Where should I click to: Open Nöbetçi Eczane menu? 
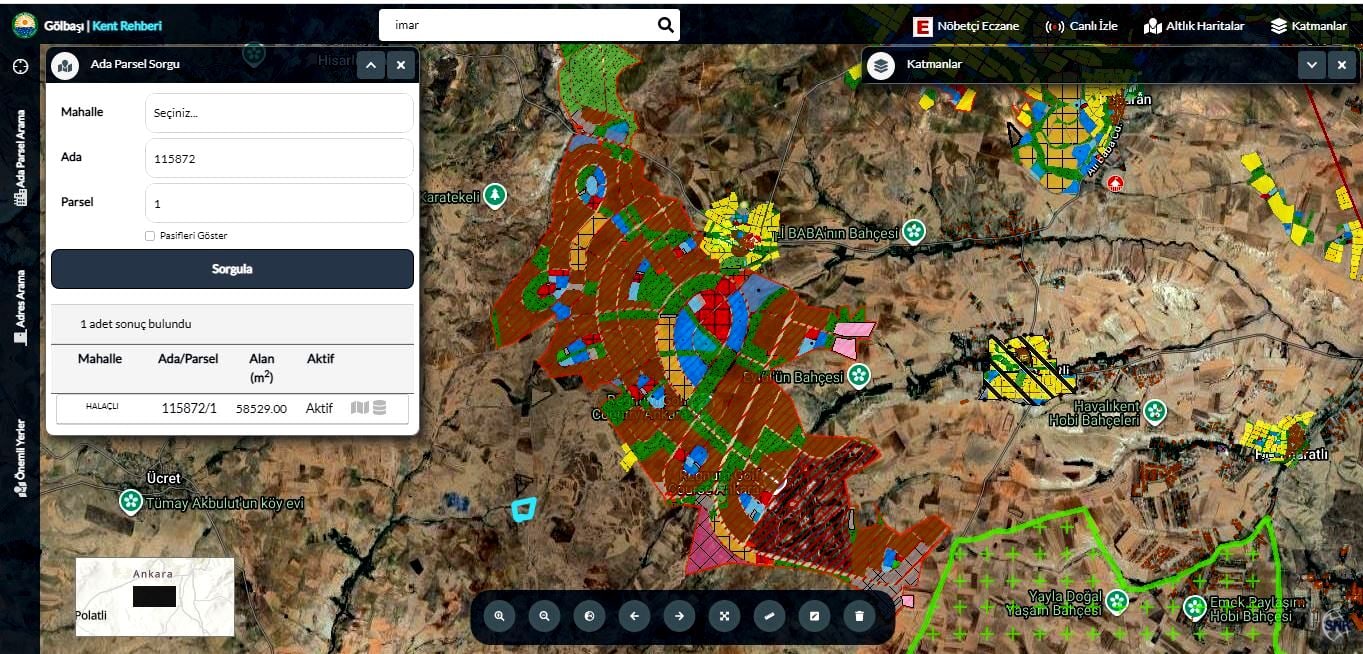[966, 26]
